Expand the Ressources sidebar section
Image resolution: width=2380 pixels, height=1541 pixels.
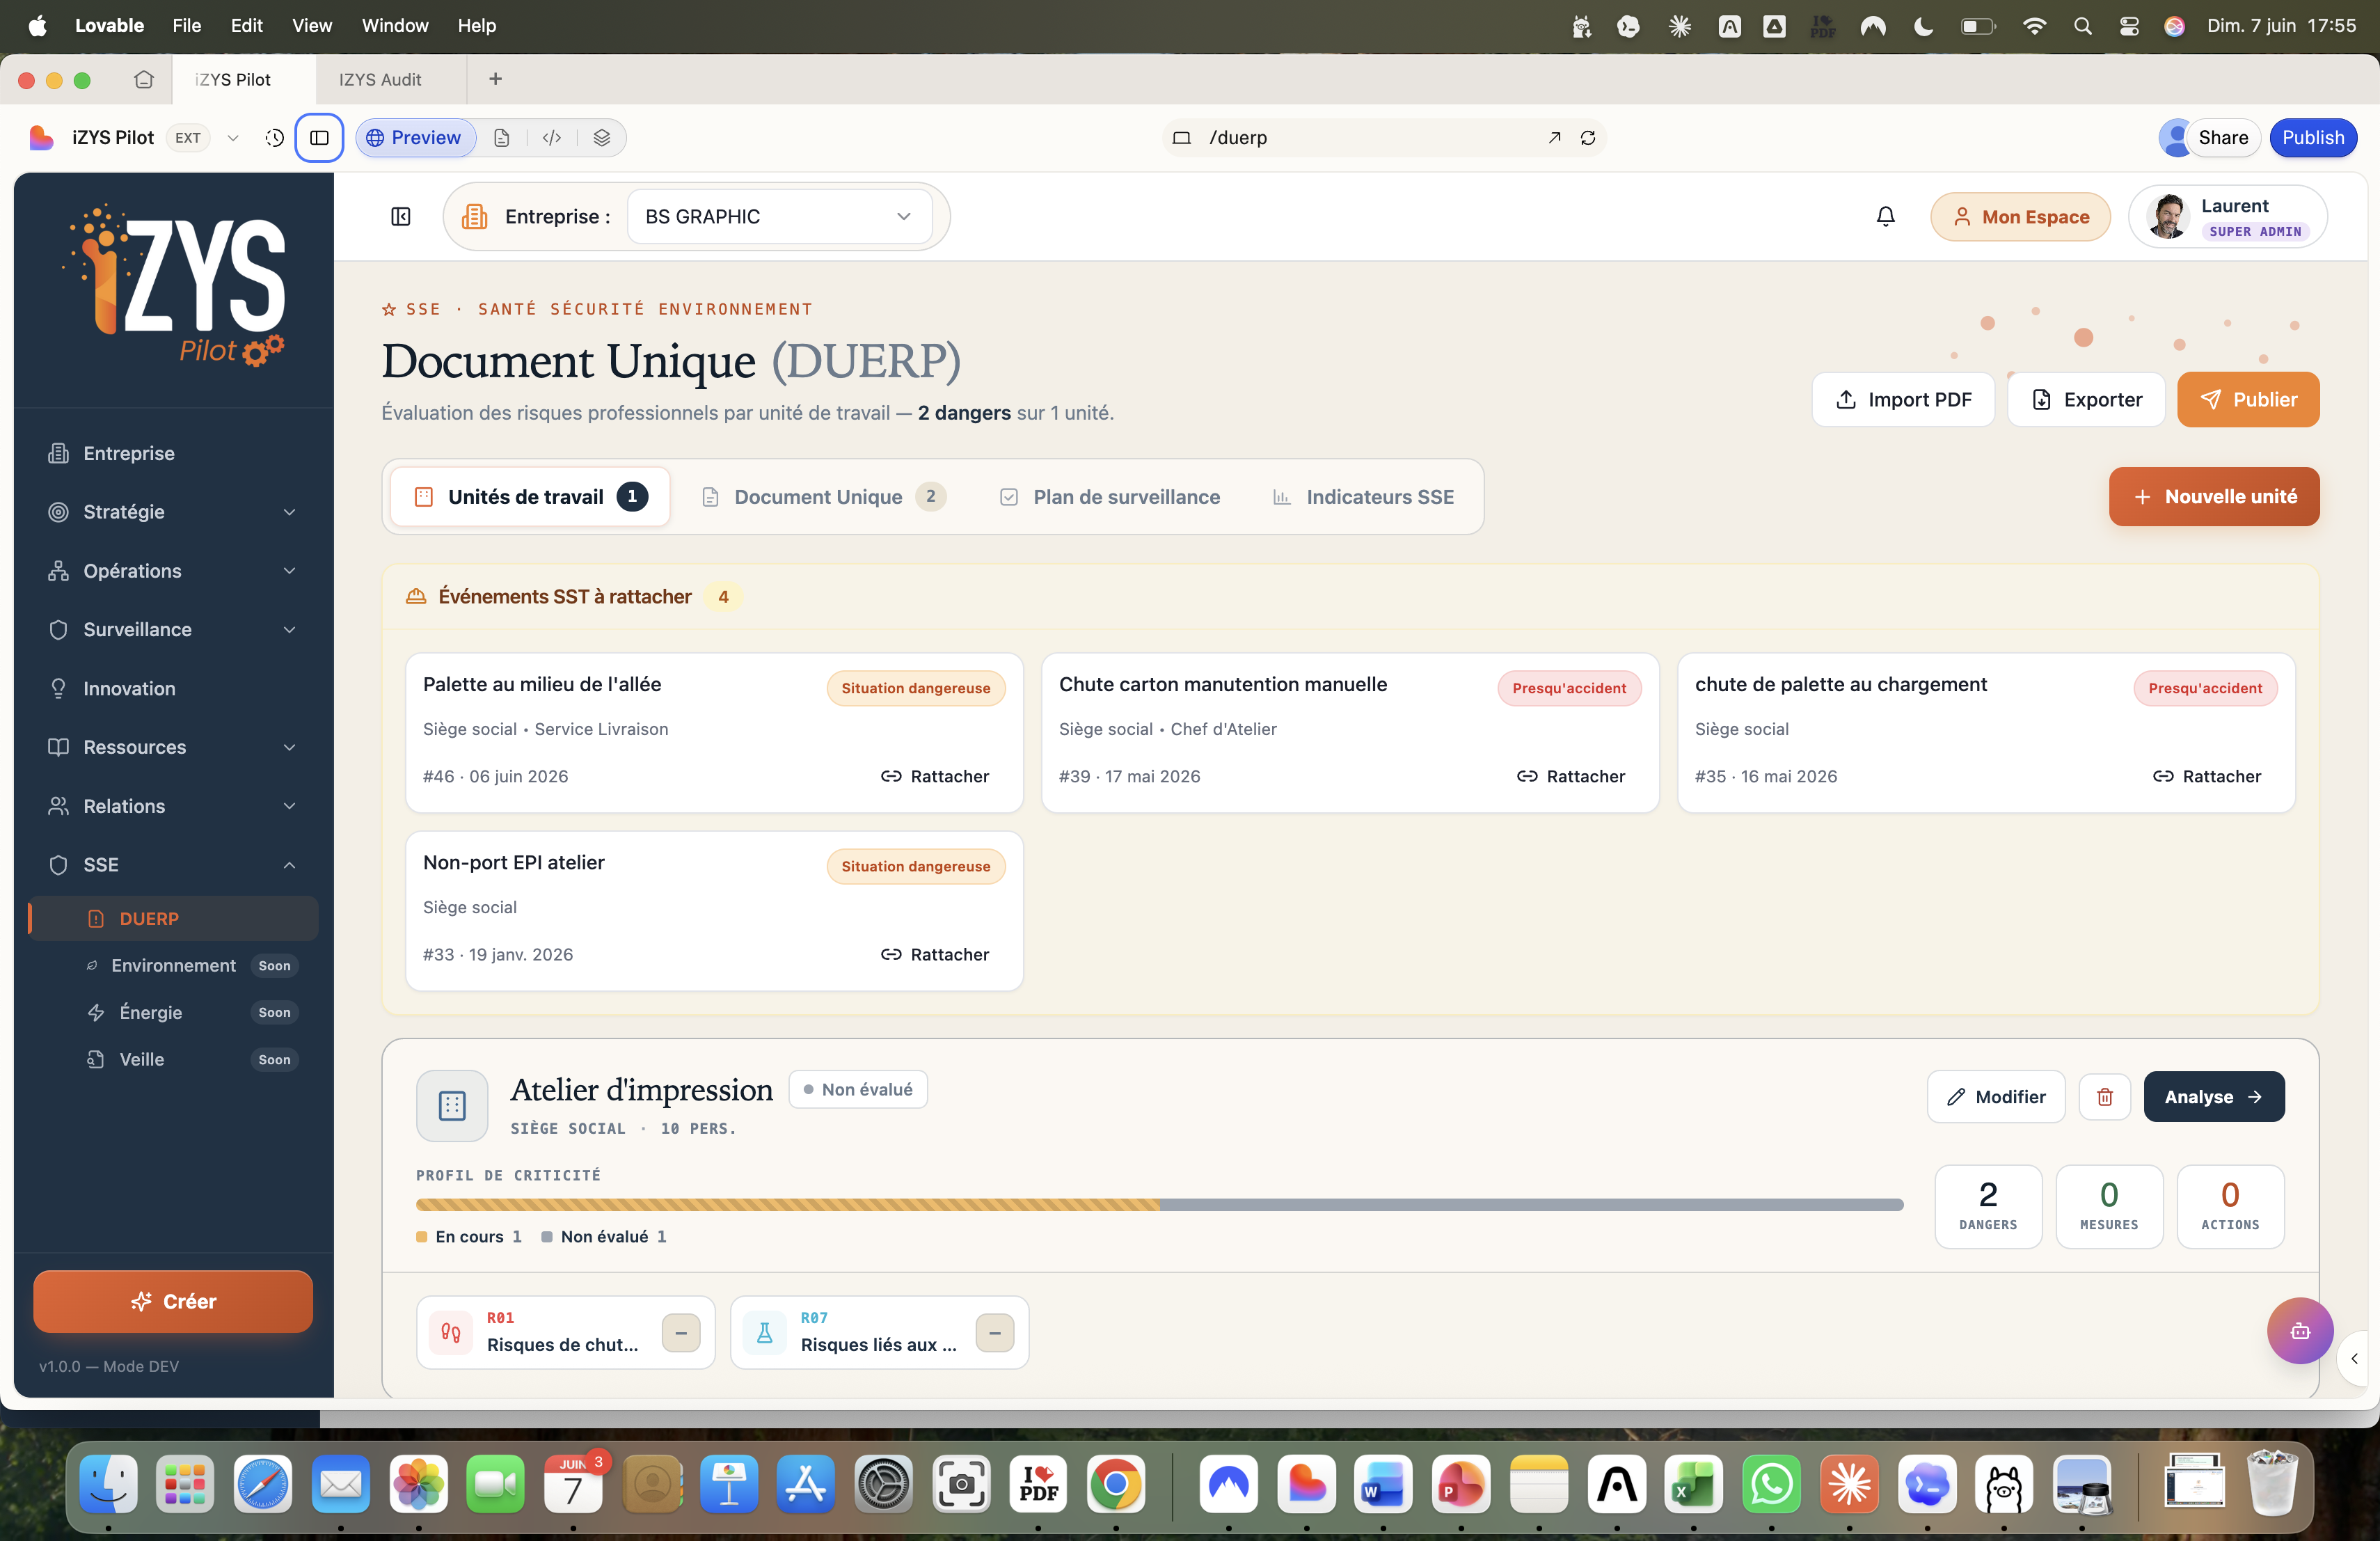[x=174, y=748]
